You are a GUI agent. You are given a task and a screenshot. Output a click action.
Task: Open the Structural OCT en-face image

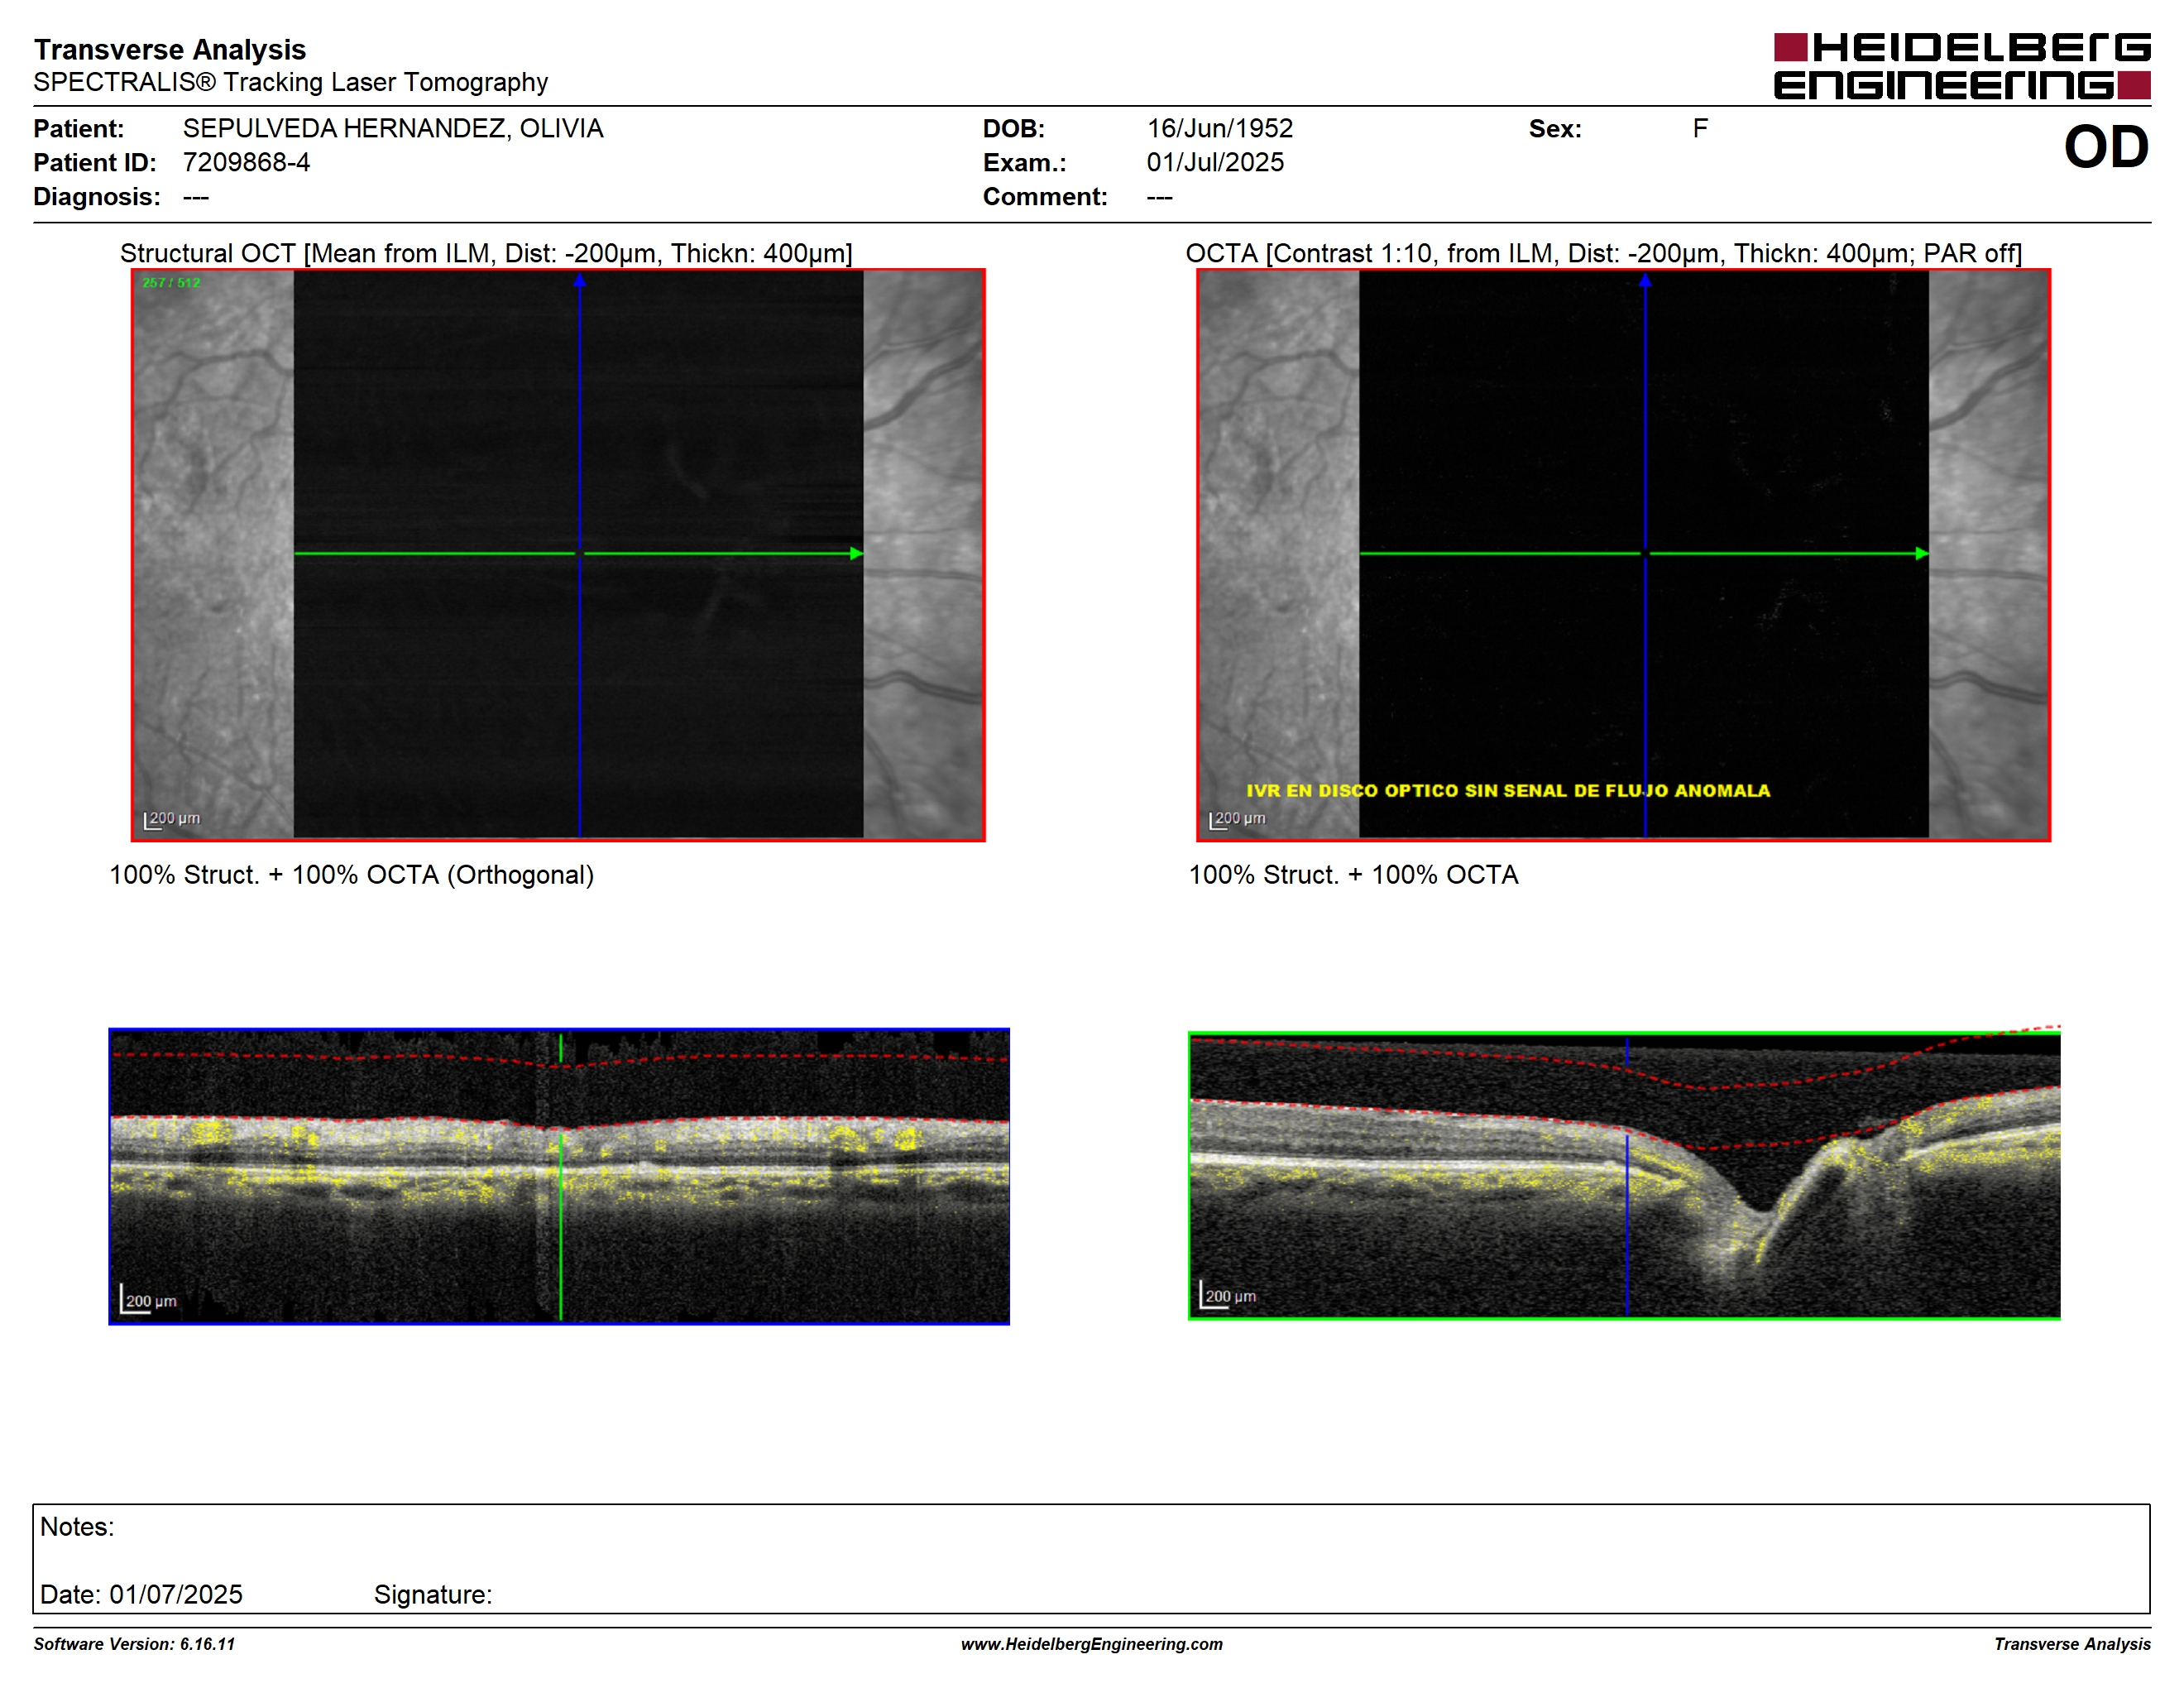tap(558, 555)
